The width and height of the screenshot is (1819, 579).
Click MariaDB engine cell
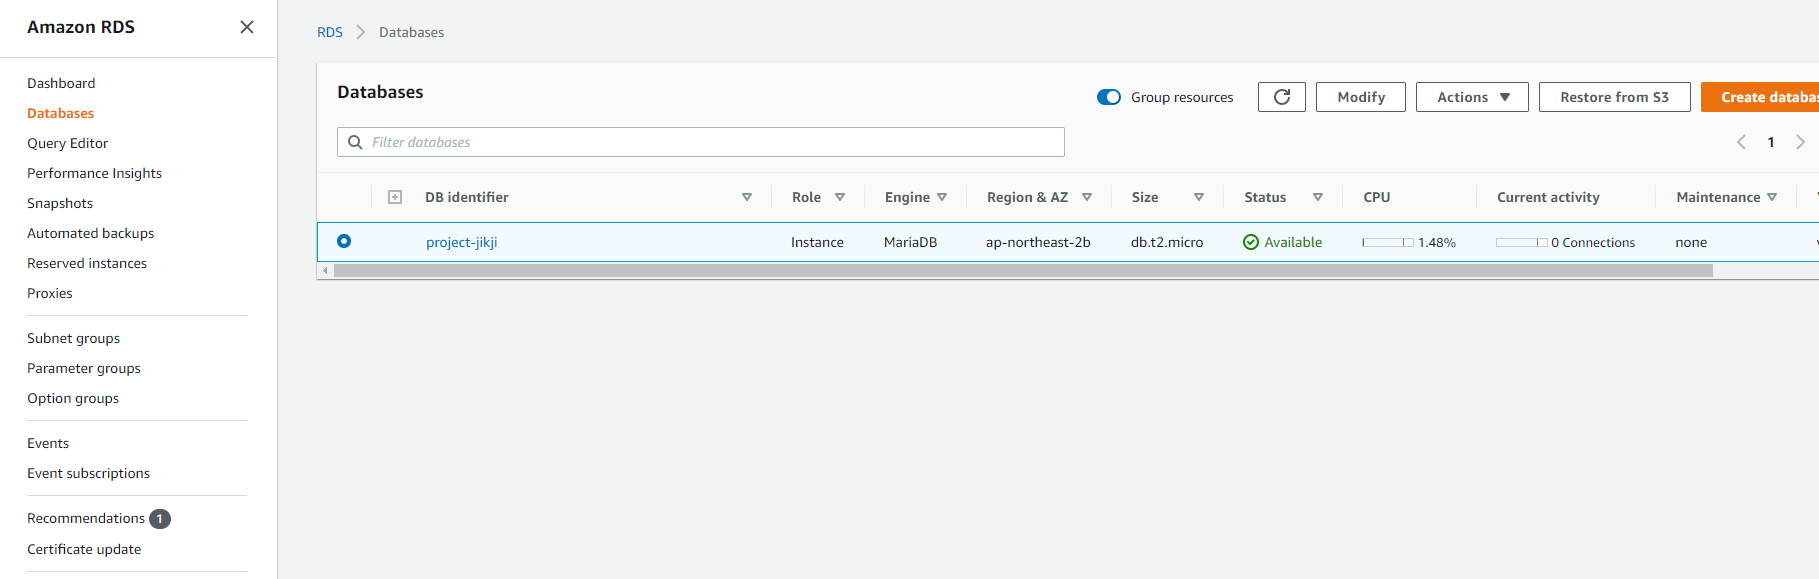[x=910, y=242]
